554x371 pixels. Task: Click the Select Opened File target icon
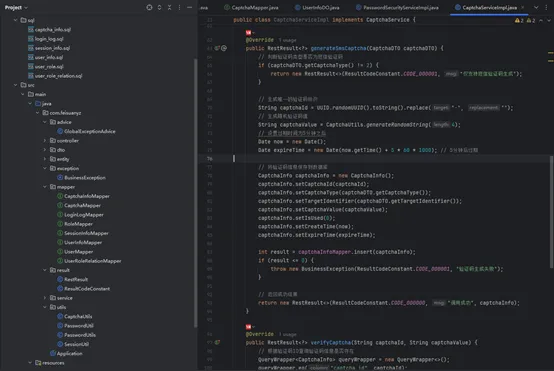pyautogui.click(x=149, y=7)
